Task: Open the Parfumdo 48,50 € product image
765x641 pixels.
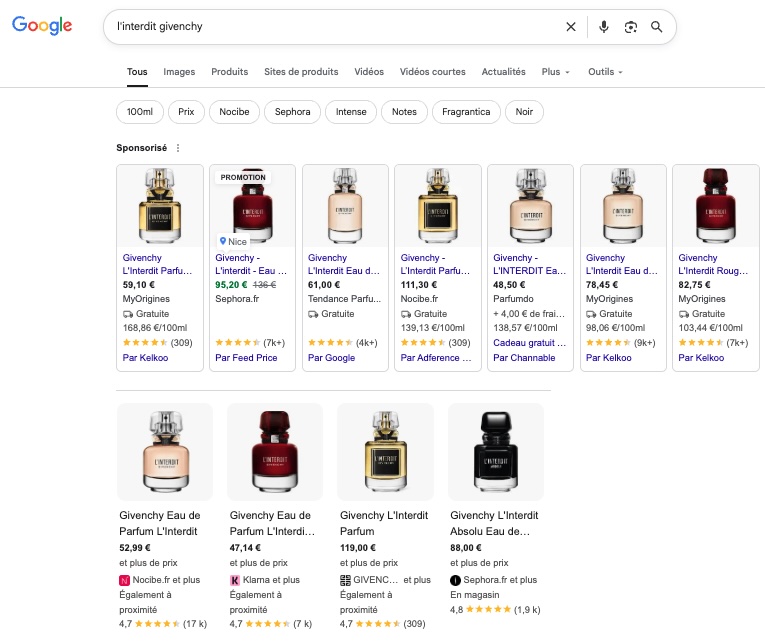Action: click(x=530, y=206)
